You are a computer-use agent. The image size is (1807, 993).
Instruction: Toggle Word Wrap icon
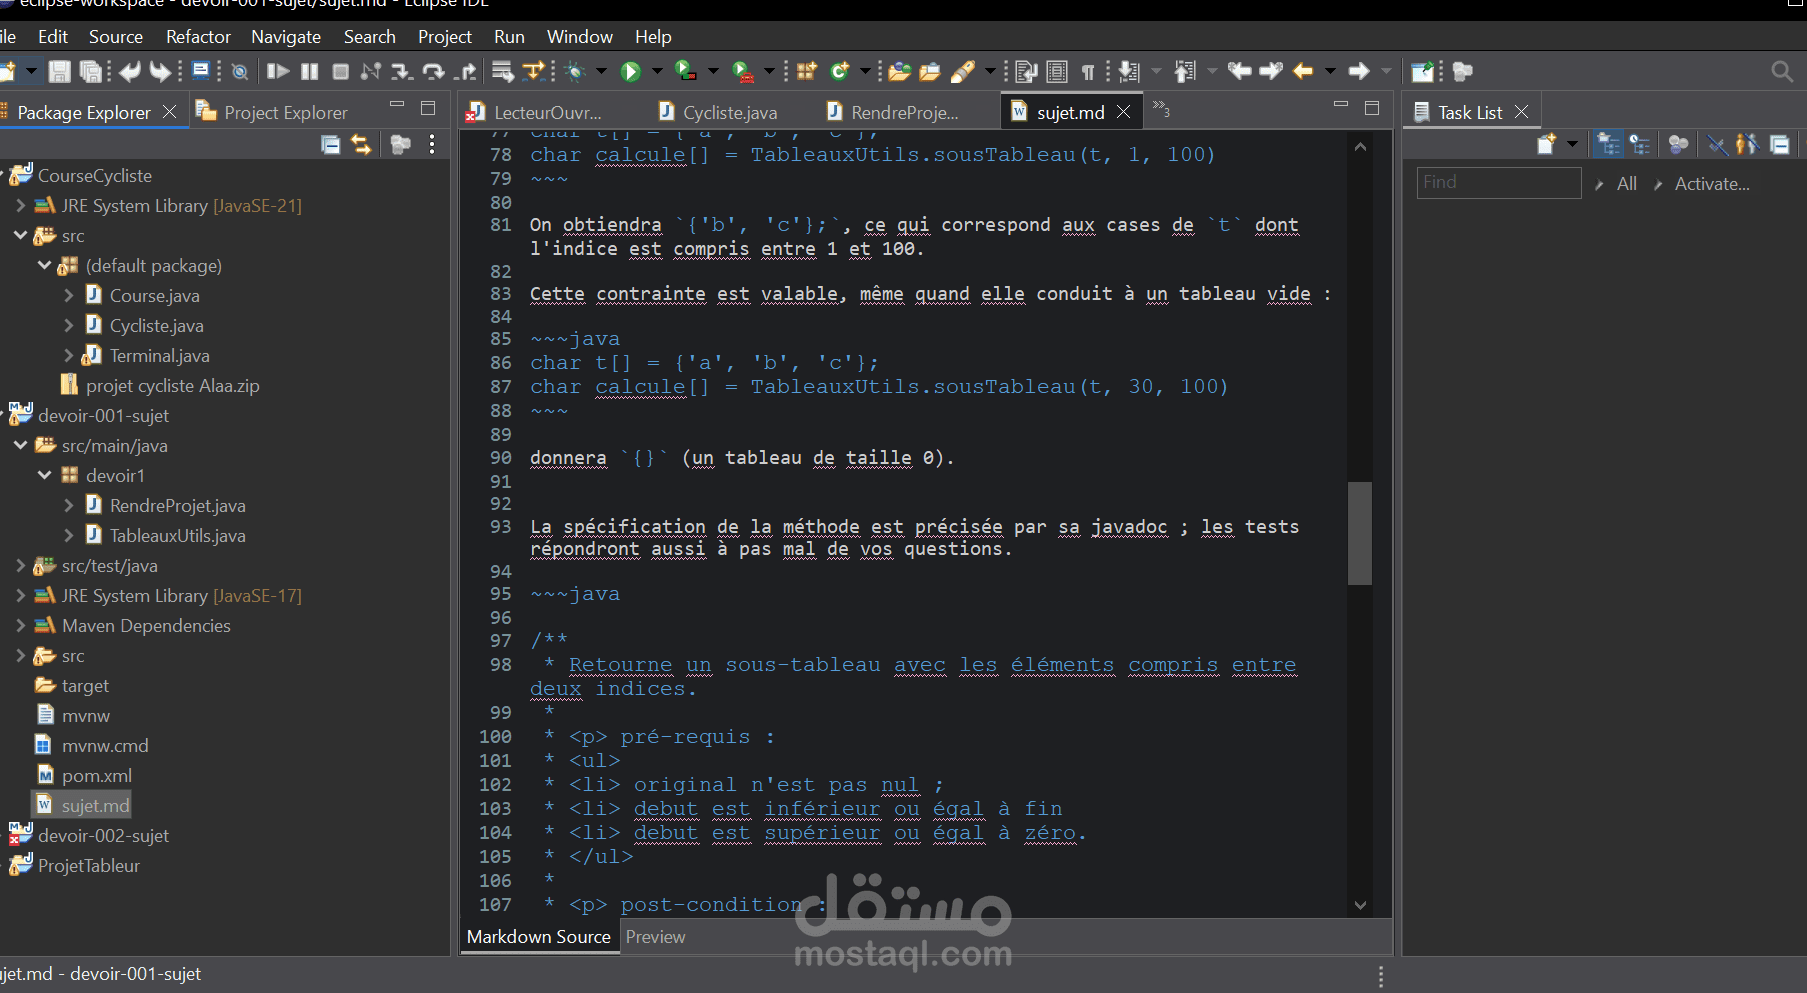tap(1026, 72)
